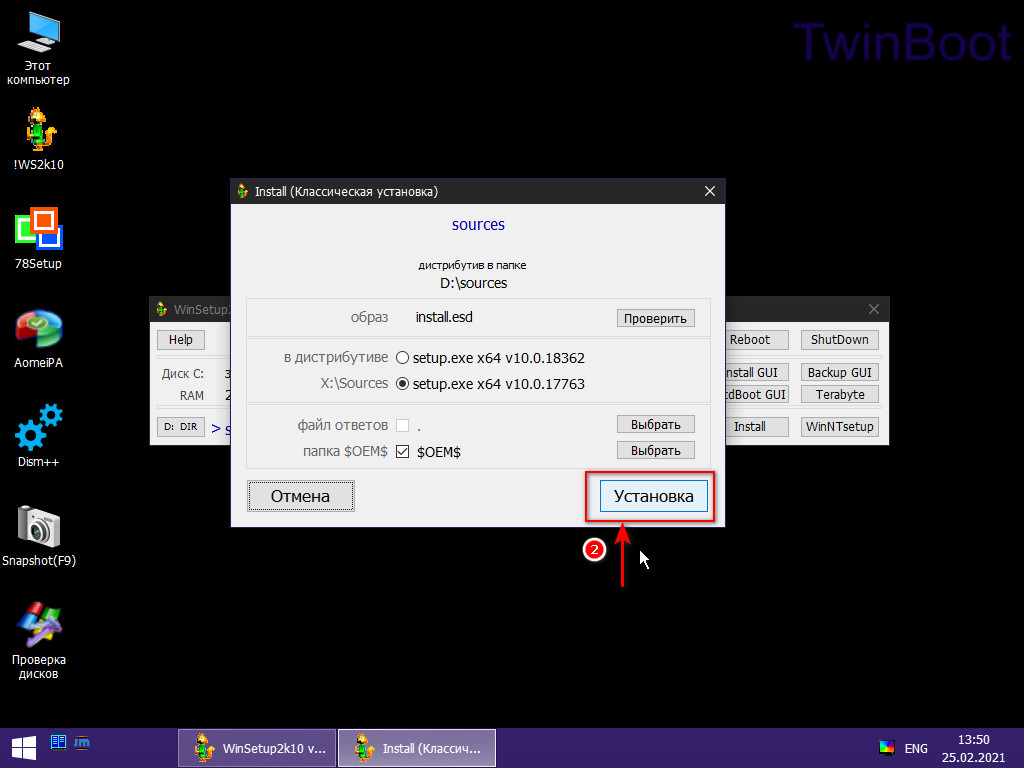1024x768 pixels.
Task: Select the Install taskbar window item
Action: [416, 748]
